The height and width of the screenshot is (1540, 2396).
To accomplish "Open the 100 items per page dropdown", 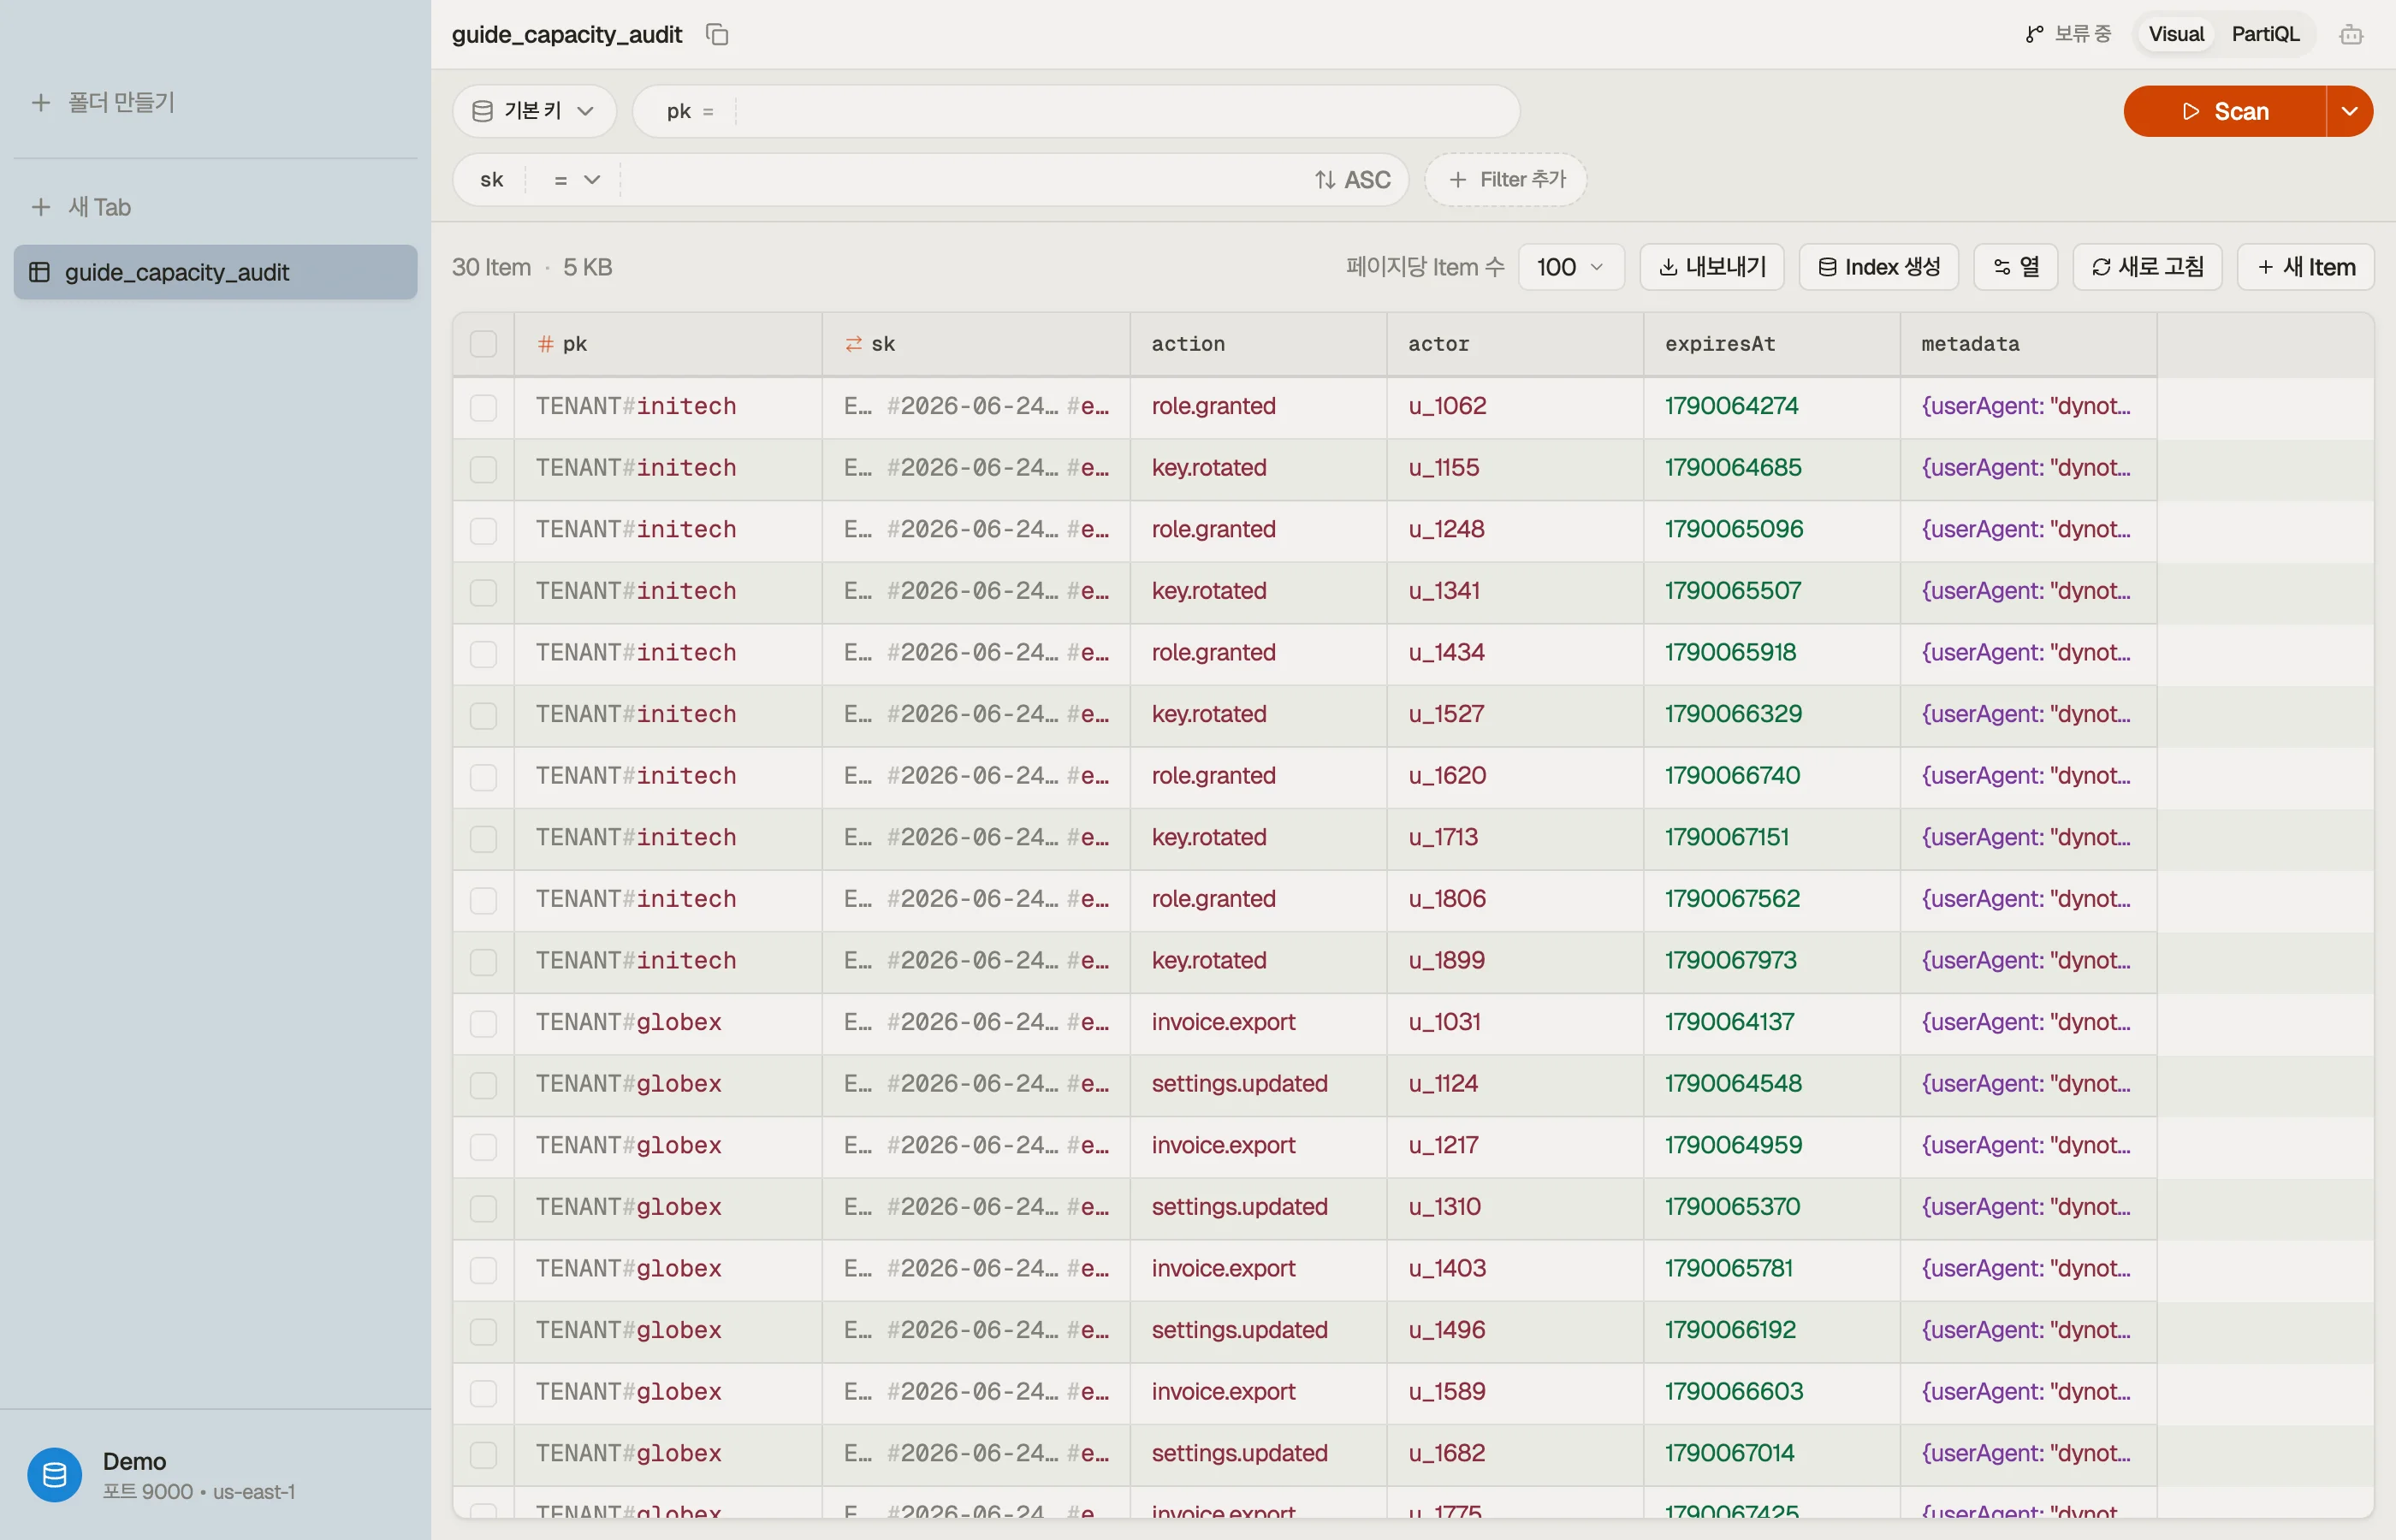I will [x=1570, y=267].
